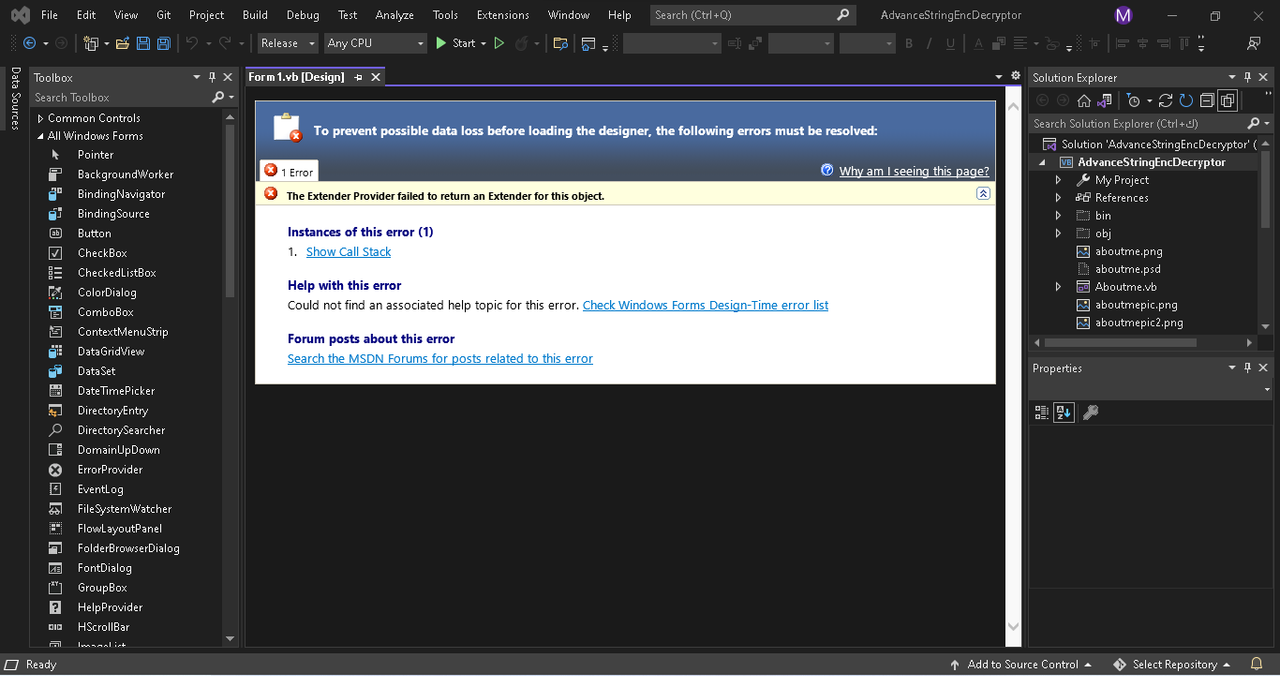This screenshot has height=676, width=1280.
Task: Close the Form1.vb [Design] tab
Action: pos(376,77)
